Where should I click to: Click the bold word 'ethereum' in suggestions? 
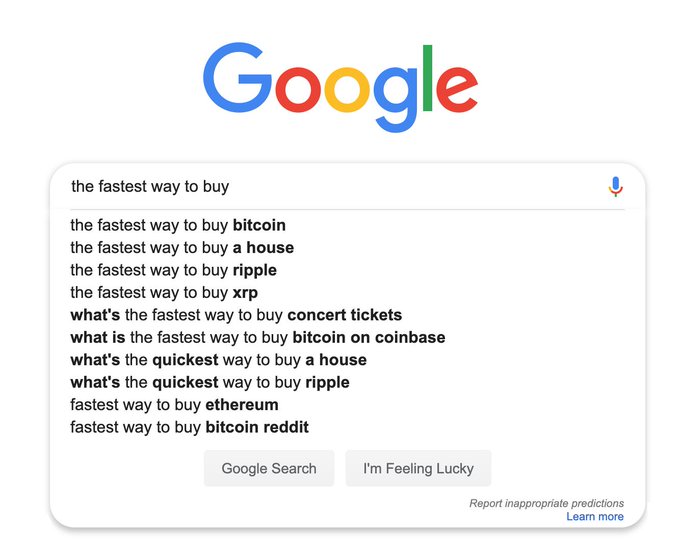pyautogui.click(x=242, y=405)
